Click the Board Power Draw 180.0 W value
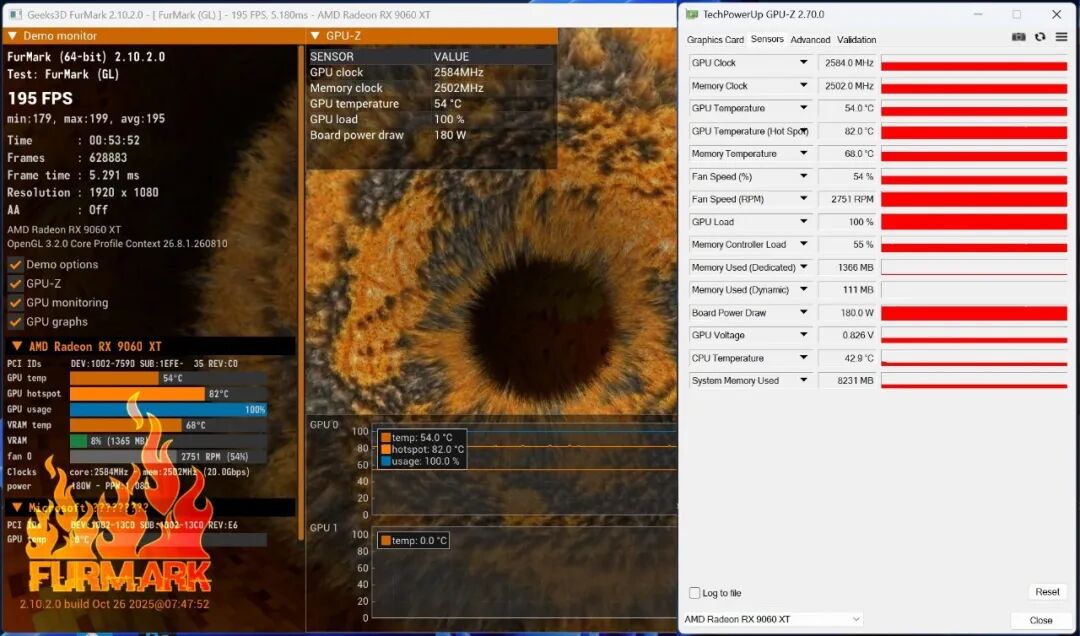This screenshot has height=636, width=1080. 847,313
